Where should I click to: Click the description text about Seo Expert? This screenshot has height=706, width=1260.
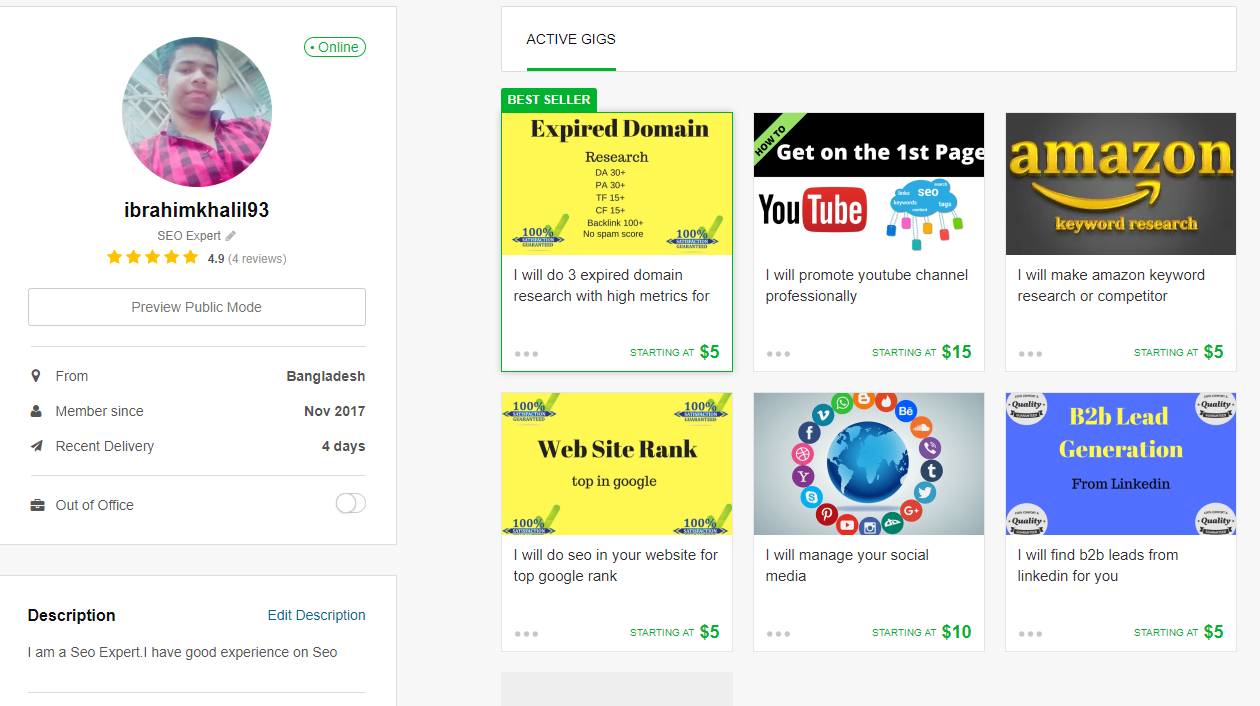pyautogui.click(x=183, y=652)
